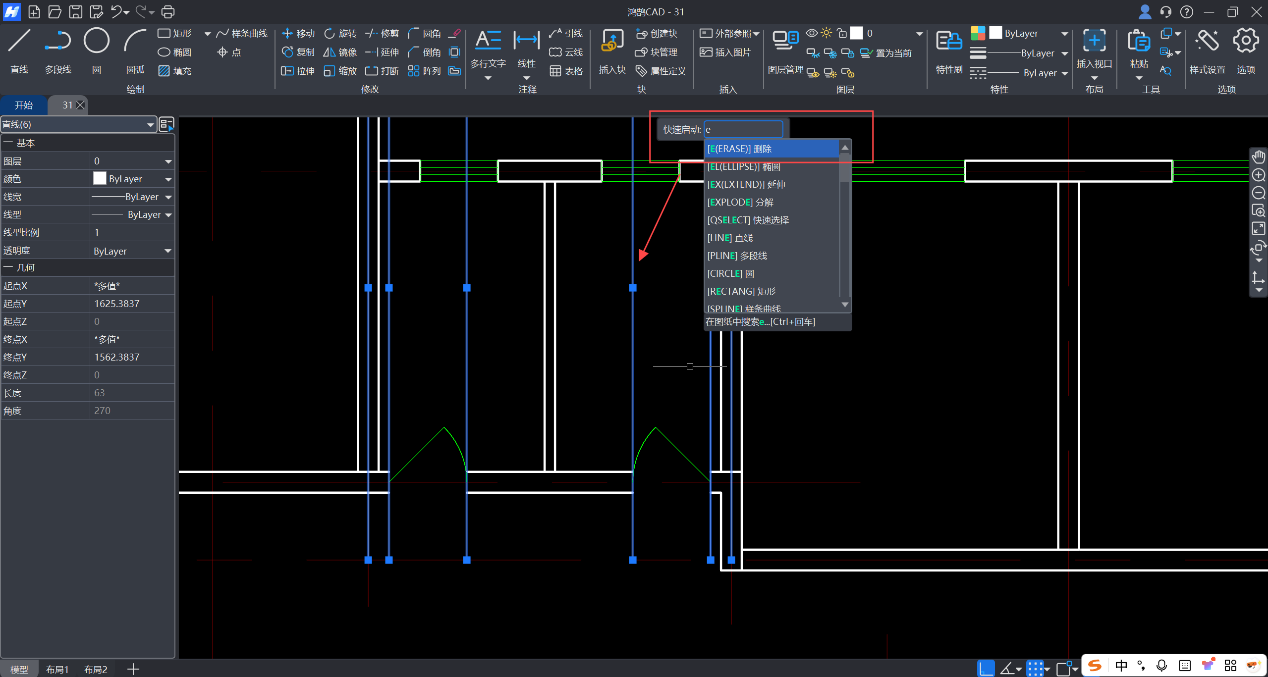Viewport: 1268px width, 677px height.
Task: Switch to the 开始 tab
Action: 24,105
